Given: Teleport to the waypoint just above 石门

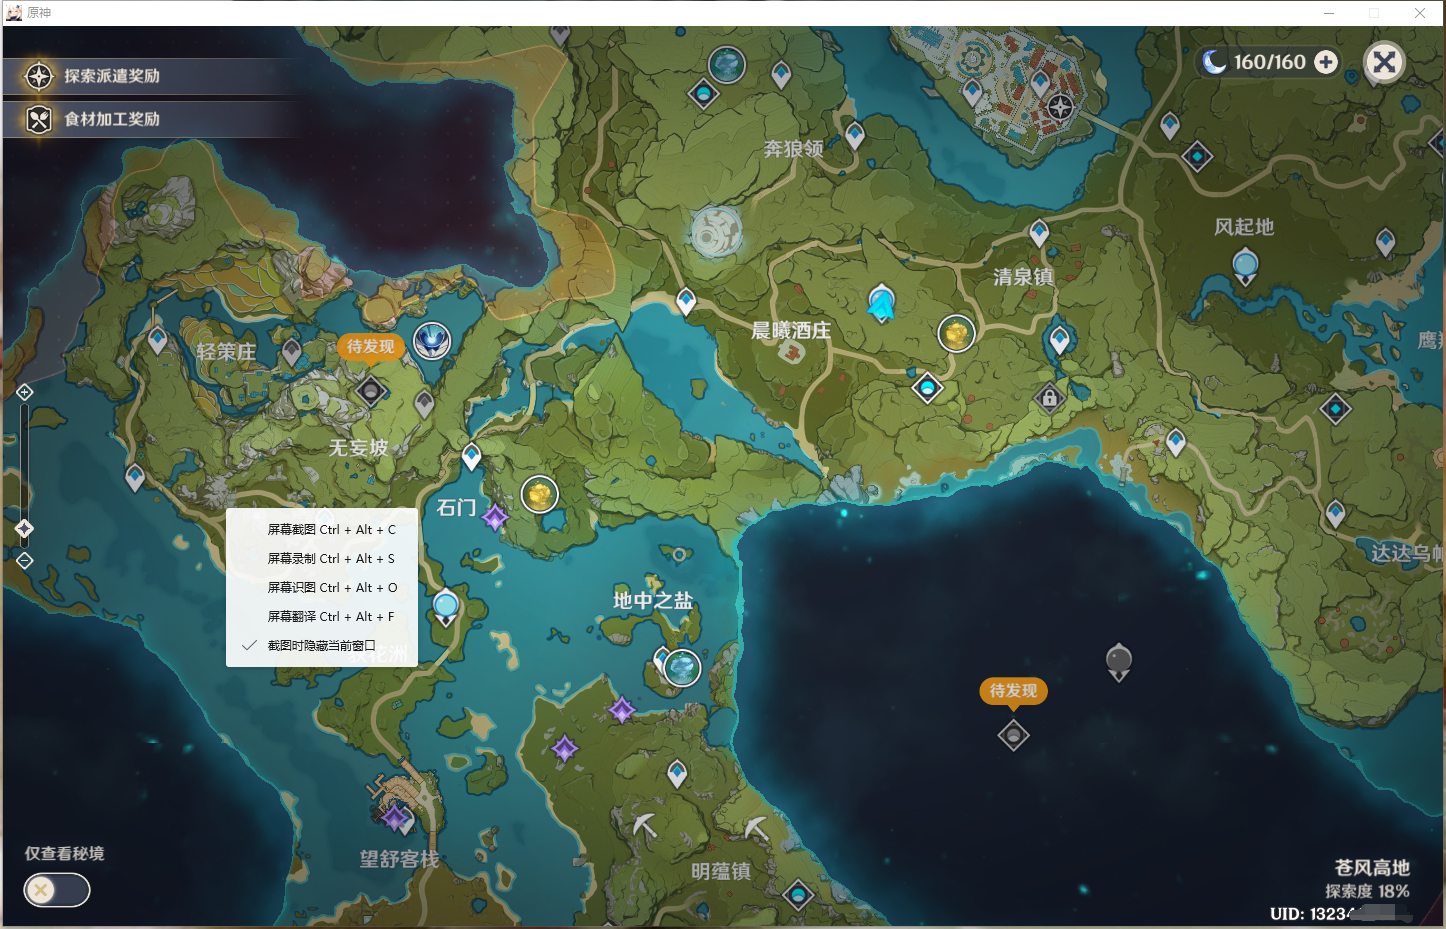Looking at the screenshot, I should click(x=471, y=457).
